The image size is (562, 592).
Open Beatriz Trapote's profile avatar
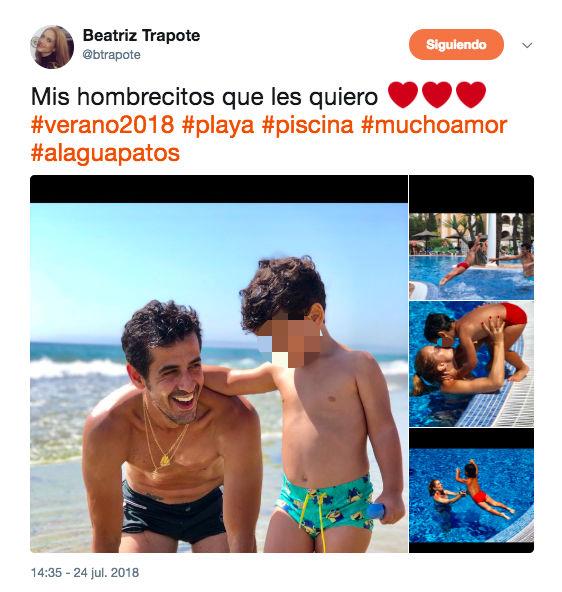click(52, 47)
